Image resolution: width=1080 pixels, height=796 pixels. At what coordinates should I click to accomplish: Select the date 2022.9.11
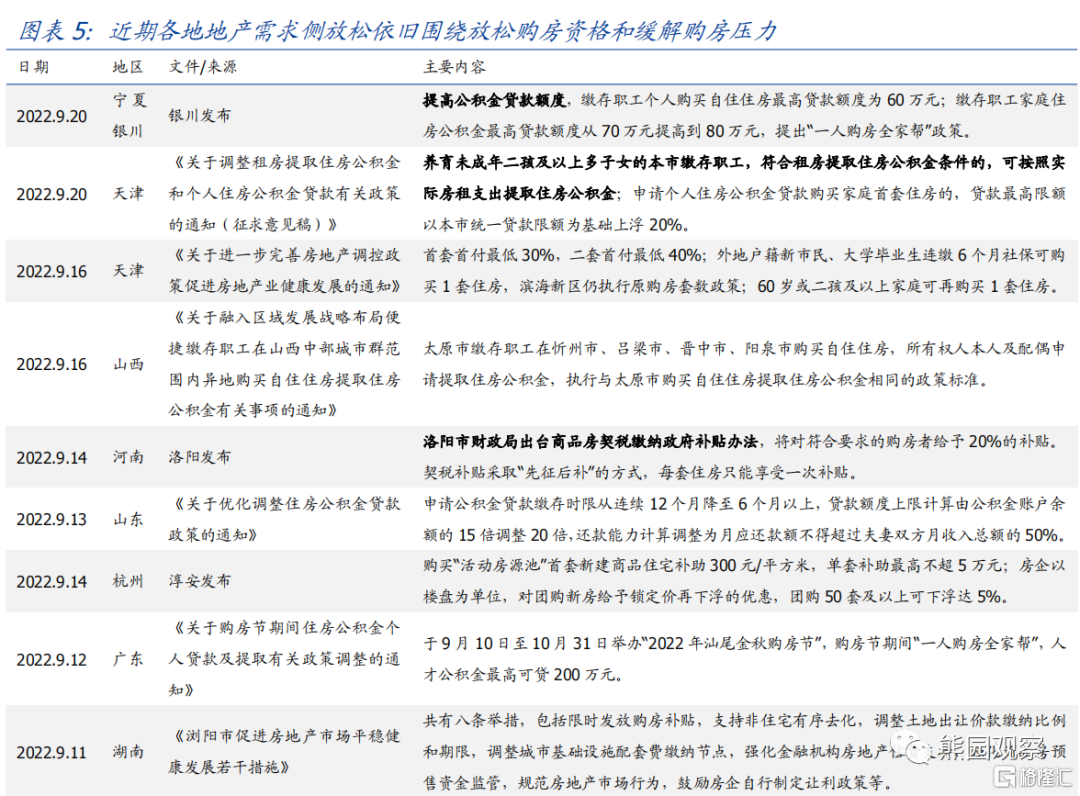point(52,753)
